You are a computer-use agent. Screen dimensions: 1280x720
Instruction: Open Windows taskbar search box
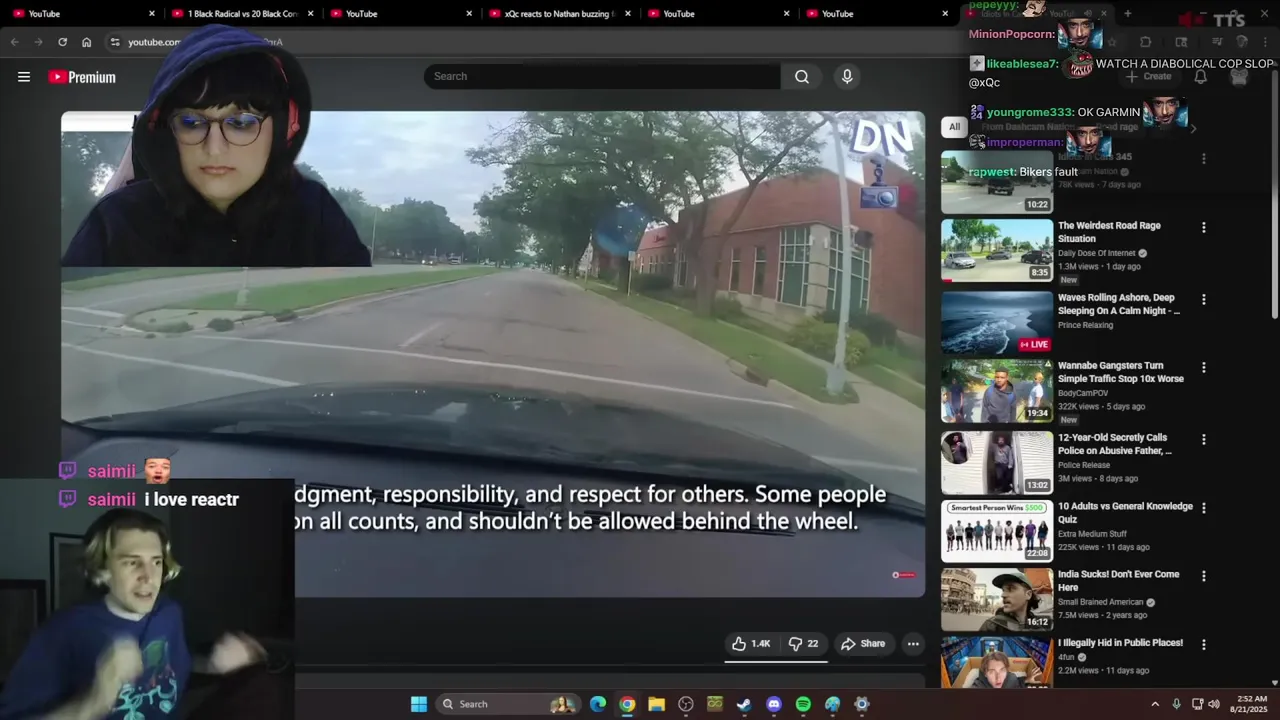[509, 704]
